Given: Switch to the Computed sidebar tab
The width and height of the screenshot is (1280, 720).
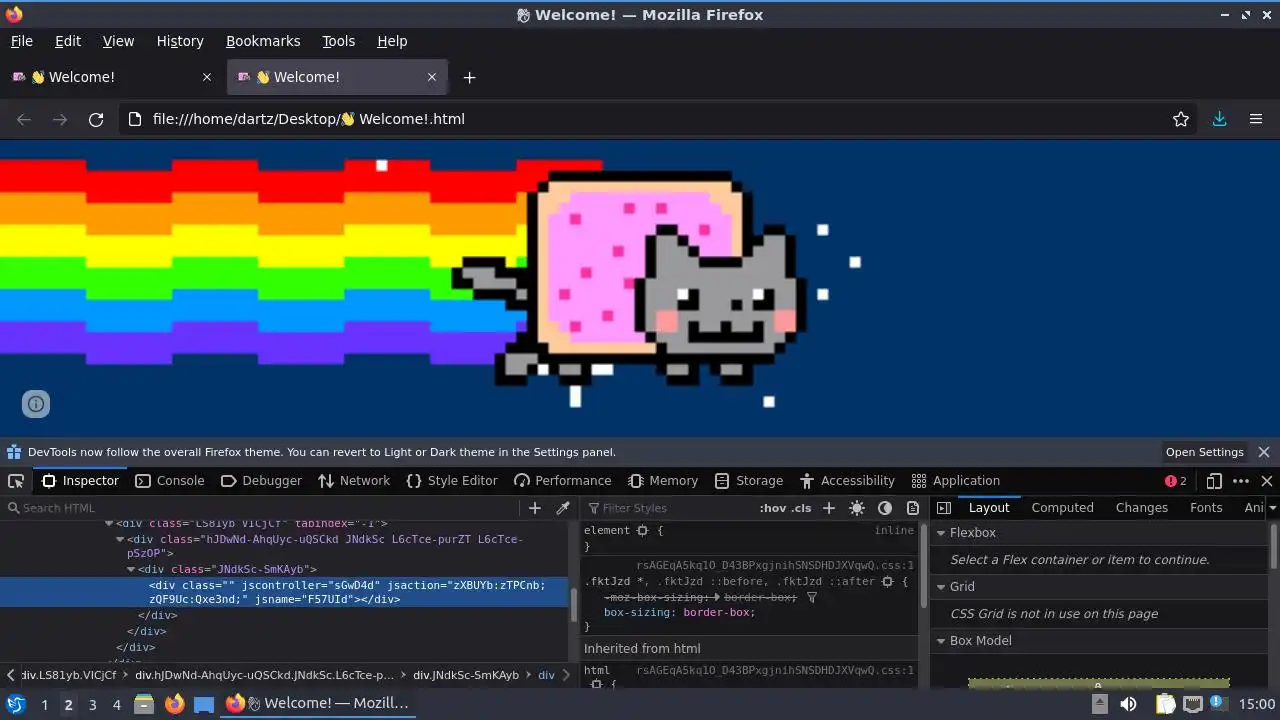Looking at the screenshot, I should click(1062, 508).
